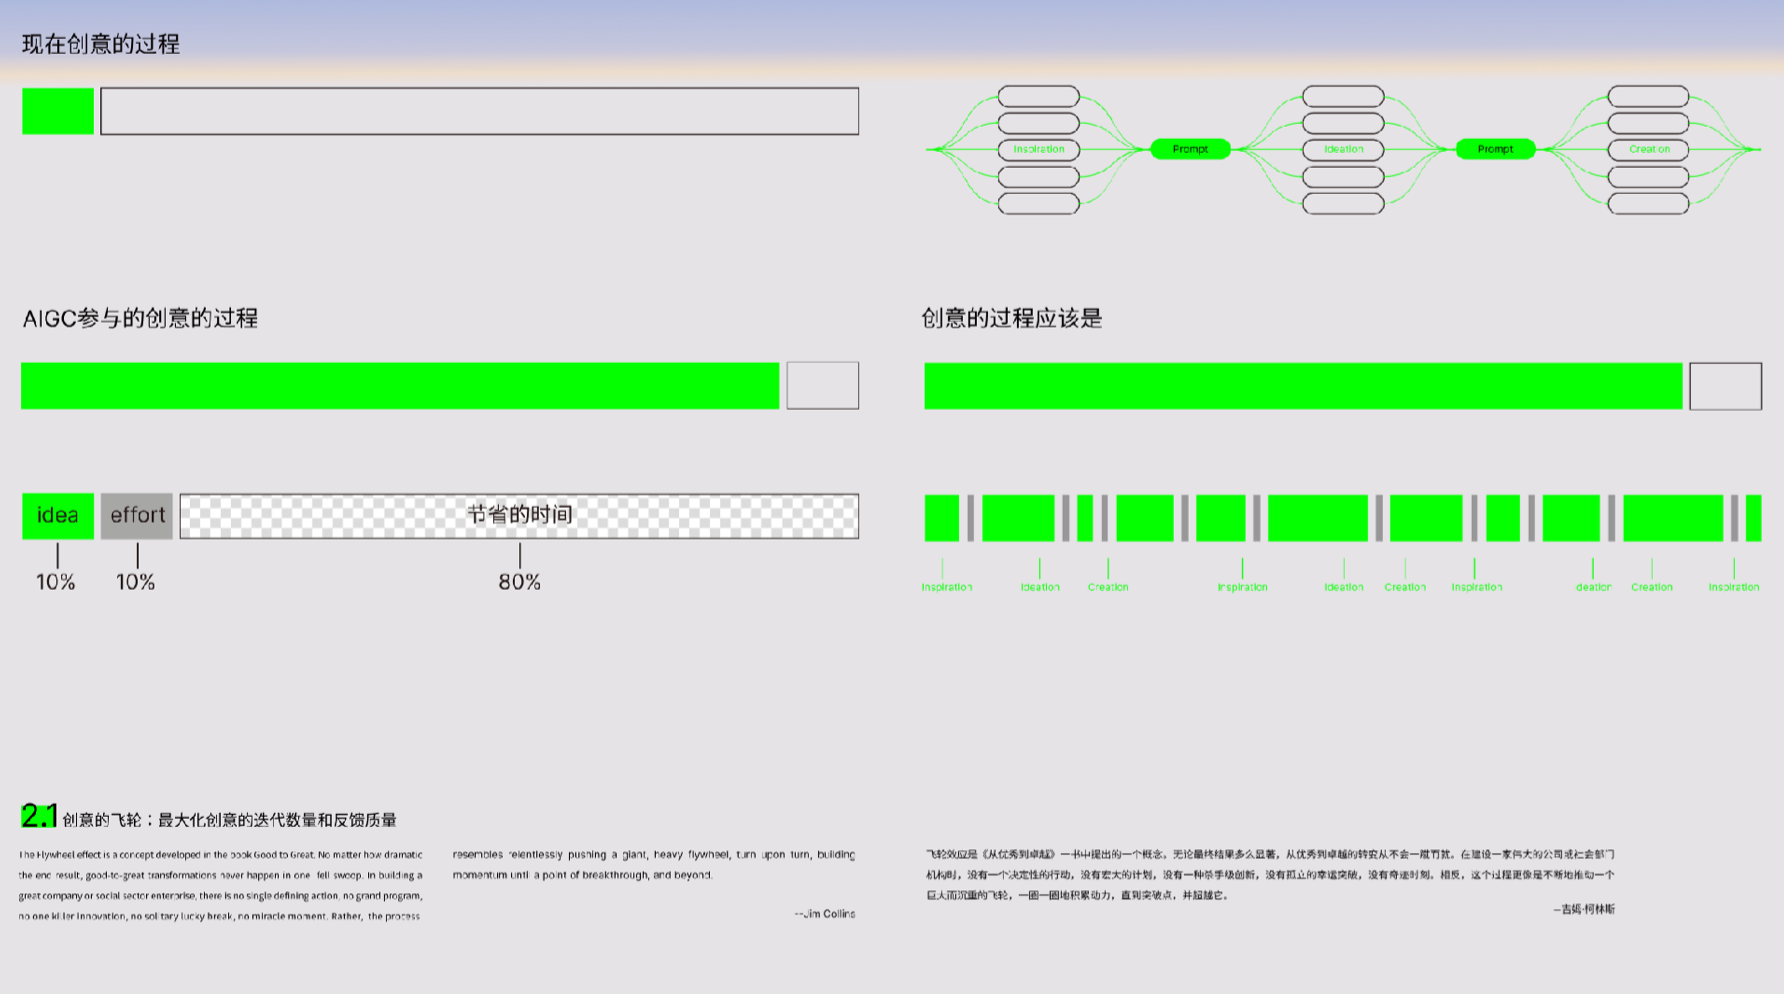Select the checkered "节省的时间" bar

click(x=519, y=516)
